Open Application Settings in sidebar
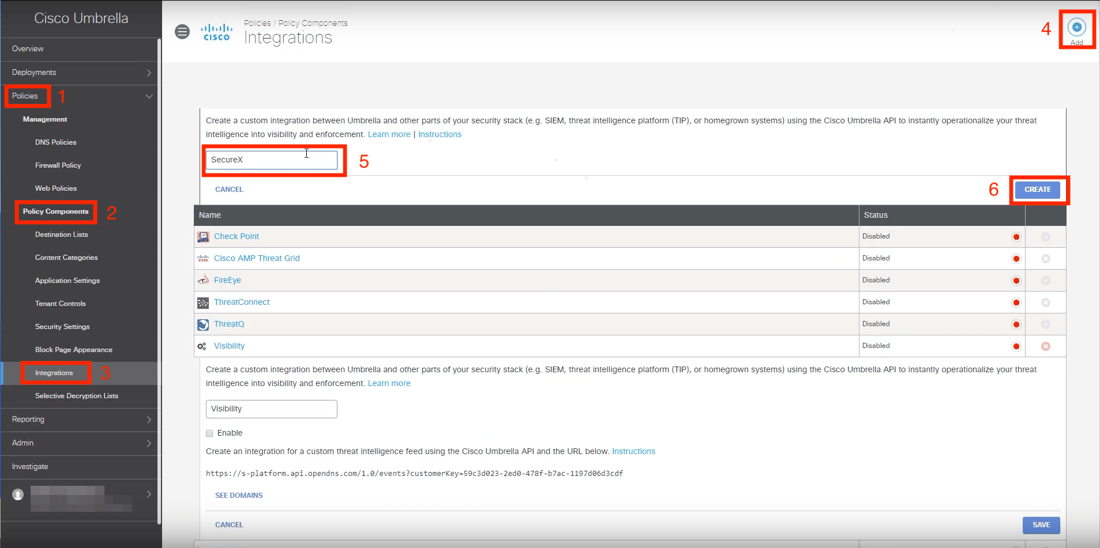The image size is (1100, 548). [67, 281]
